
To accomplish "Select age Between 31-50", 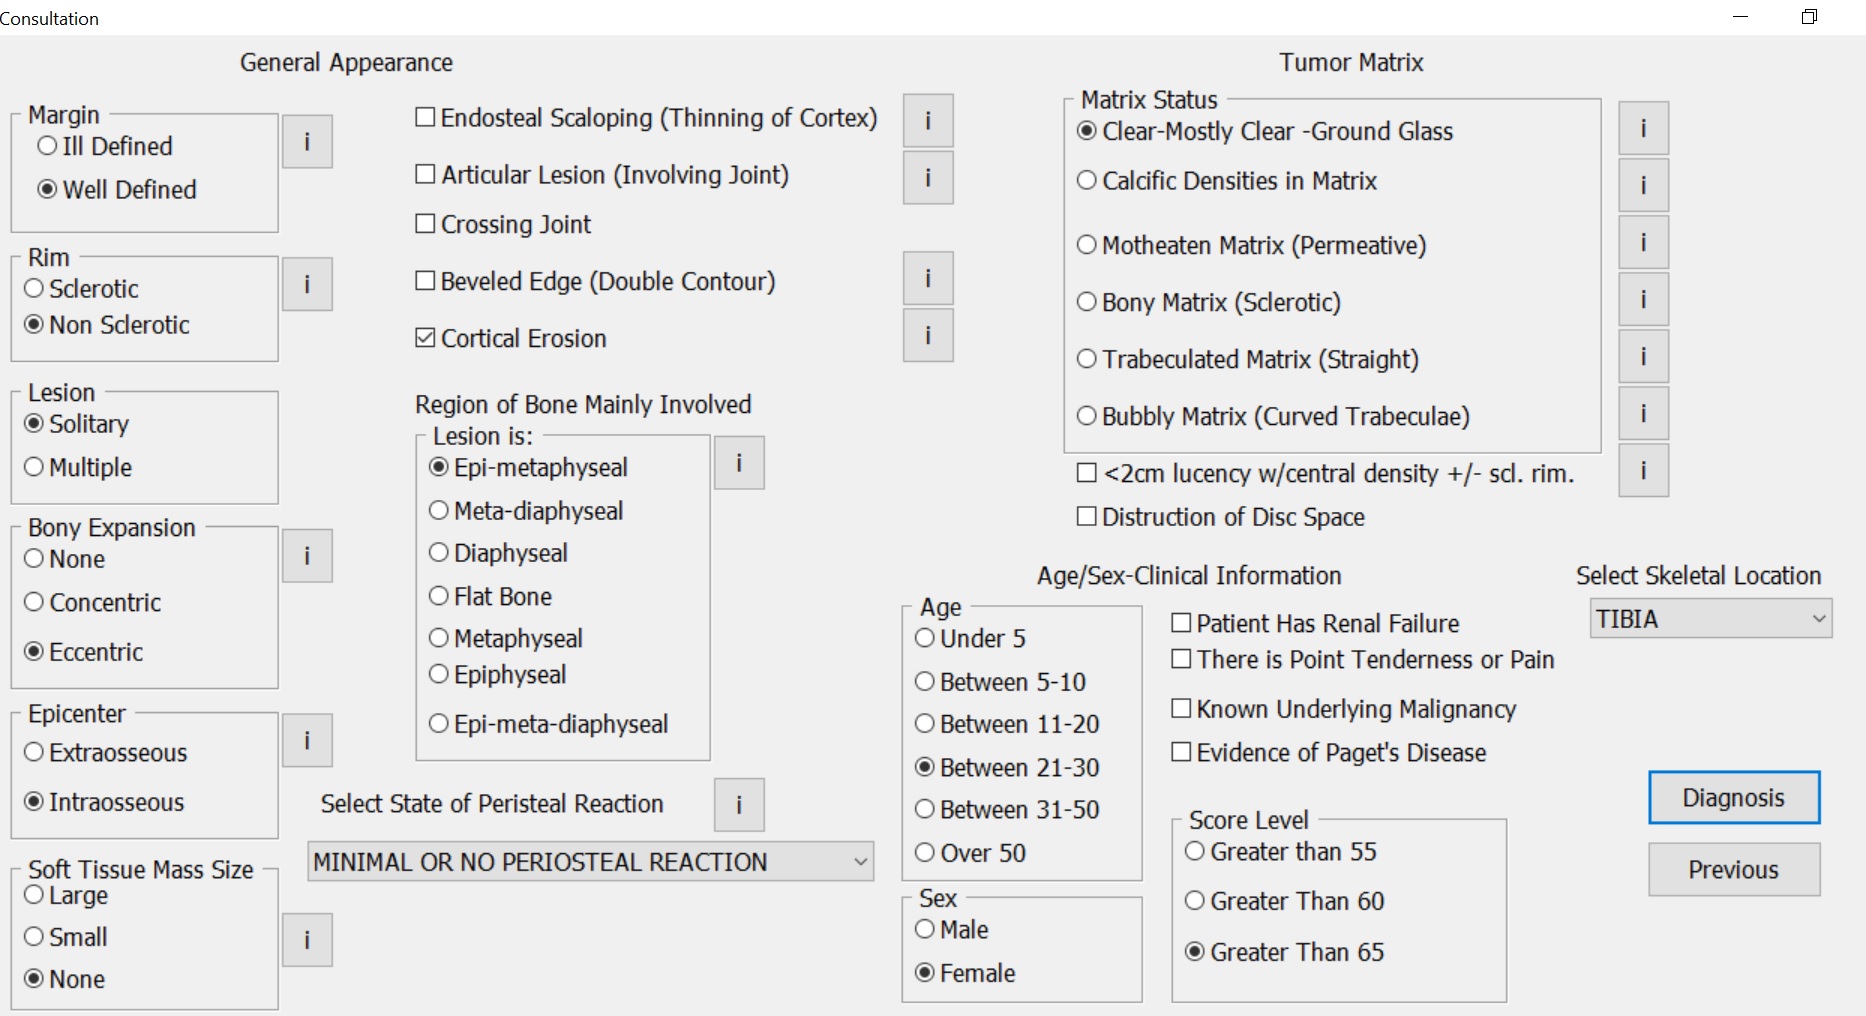I will 925,809.
